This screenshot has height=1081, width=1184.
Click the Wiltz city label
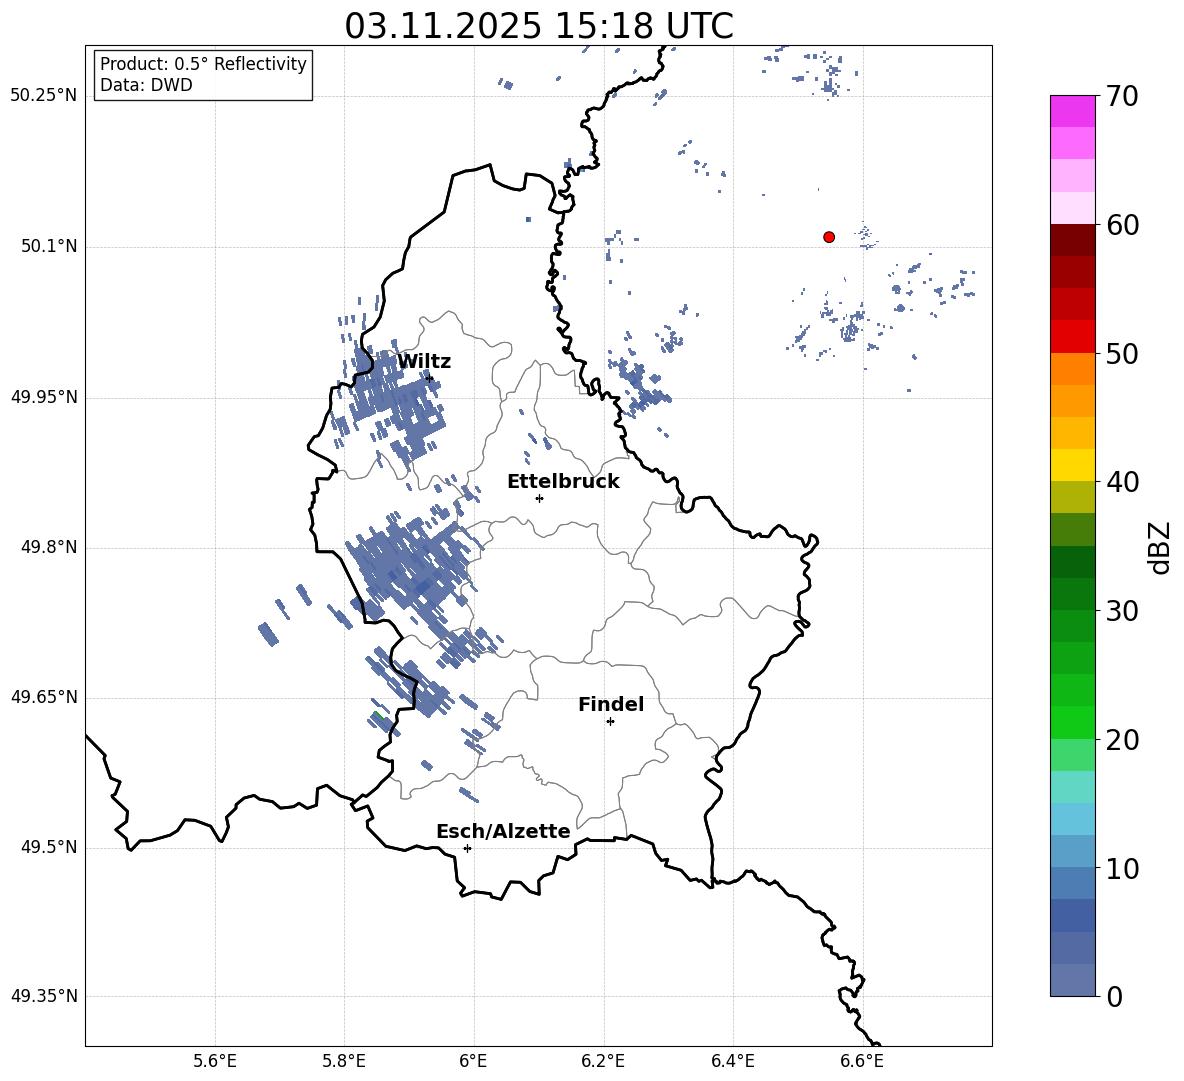point(424,362)
